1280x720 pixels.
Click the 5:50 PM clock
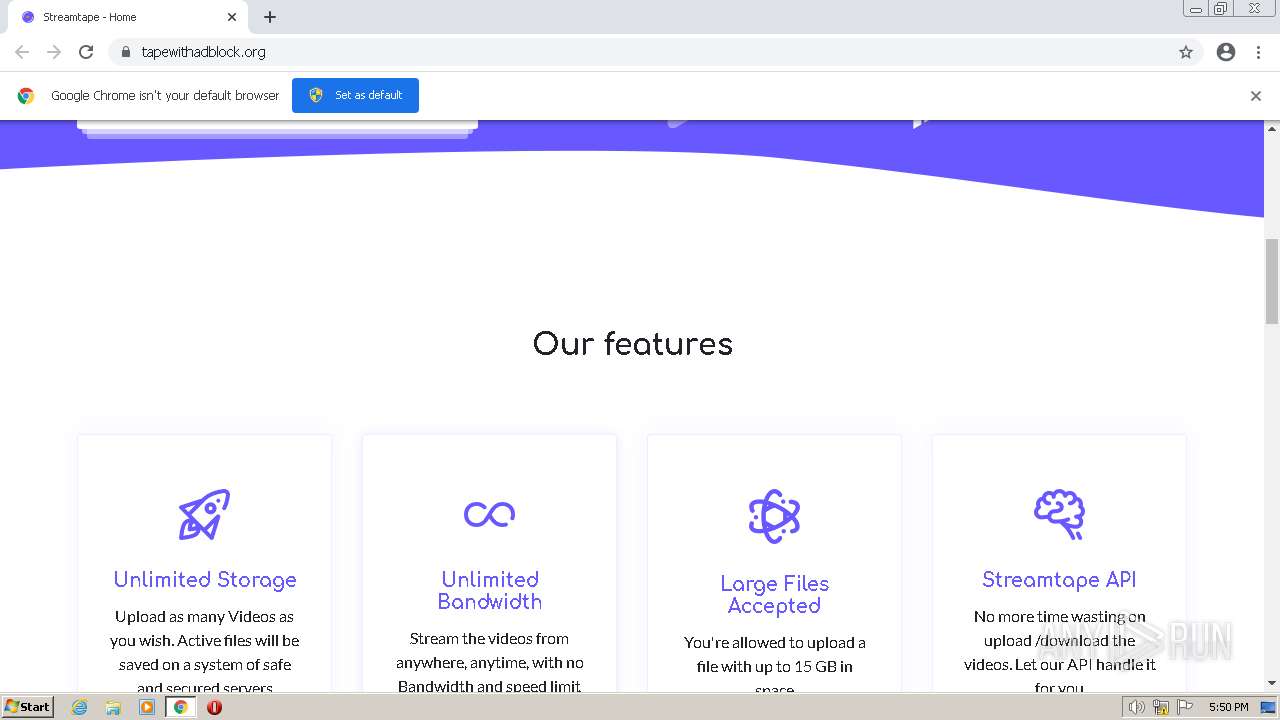click(x=1228, y=707)
